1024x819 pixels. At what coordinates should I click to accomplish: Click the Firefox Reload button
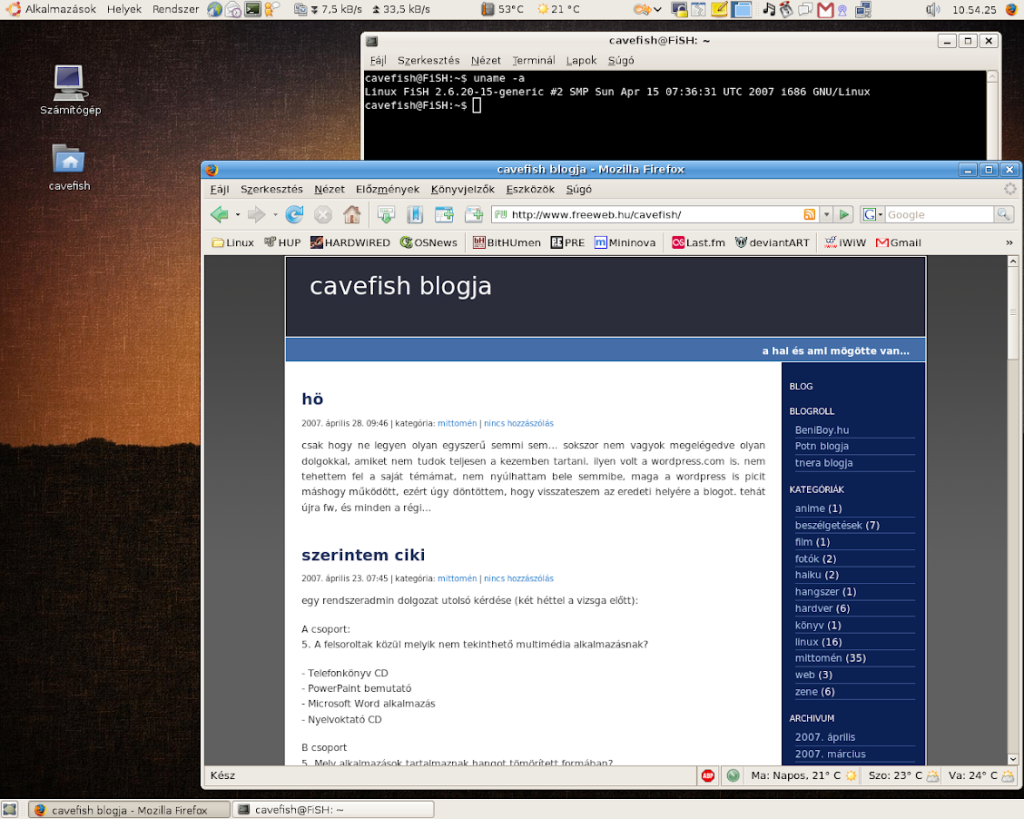point(294,214)
